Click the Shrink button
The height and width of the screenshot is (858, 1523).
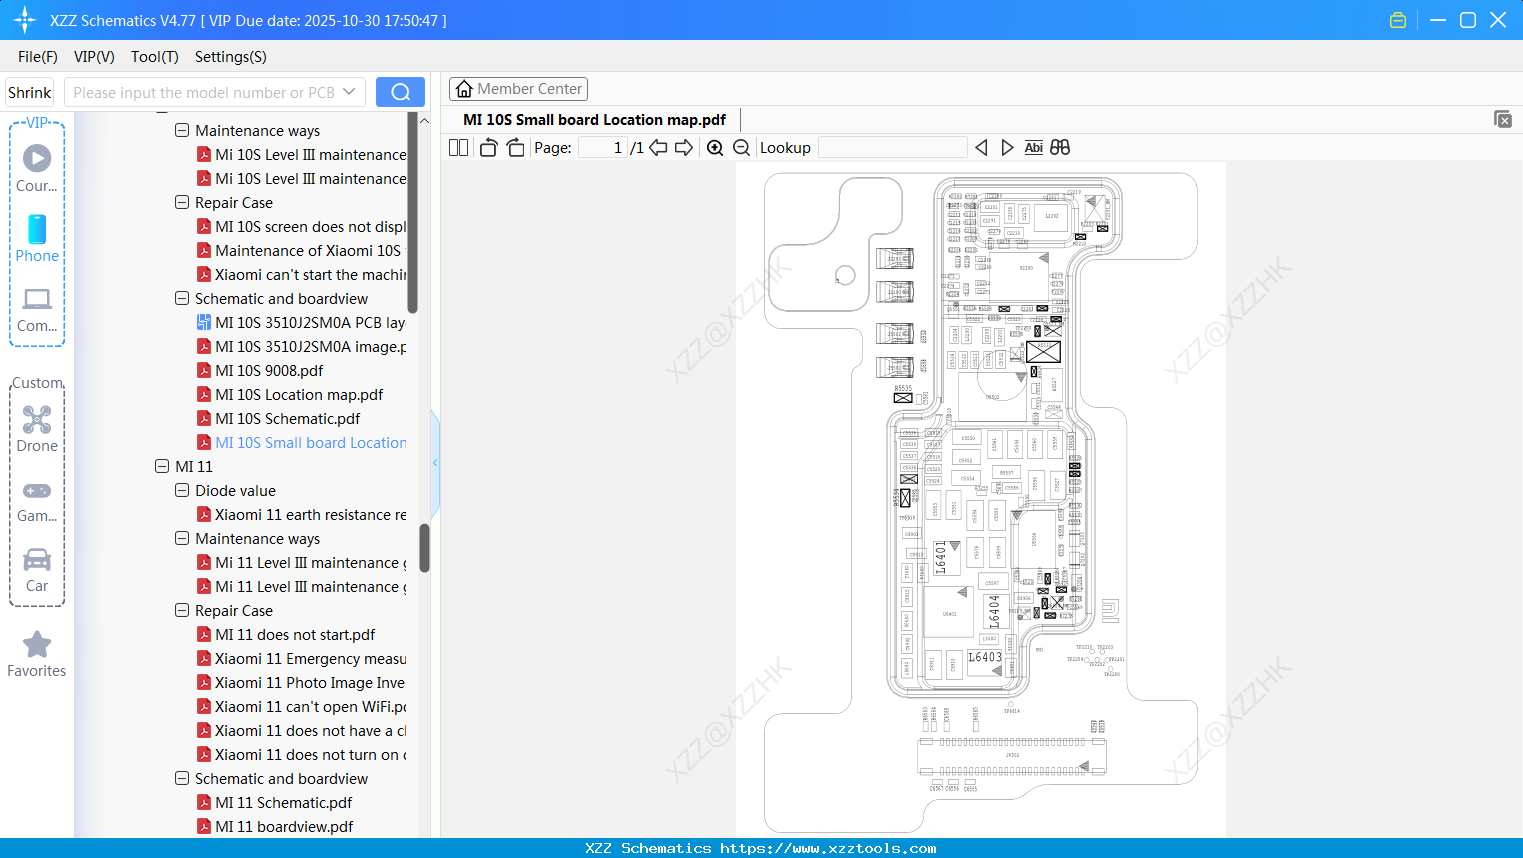pyautogui.click(x=29, y=91)
